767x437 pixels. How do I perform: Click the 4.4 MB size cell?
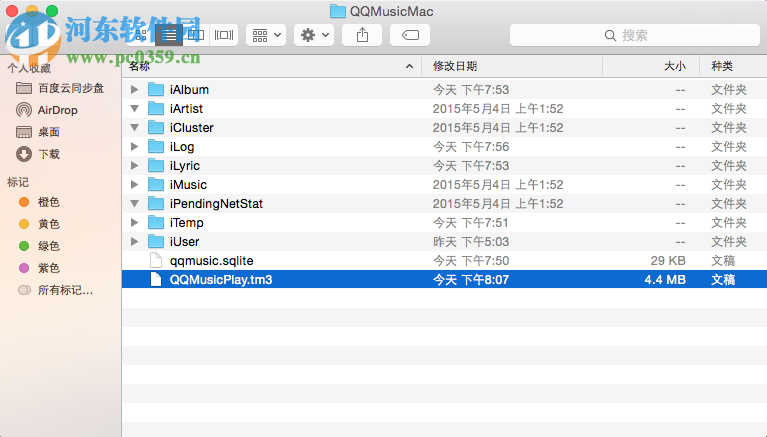coord(665,280)
